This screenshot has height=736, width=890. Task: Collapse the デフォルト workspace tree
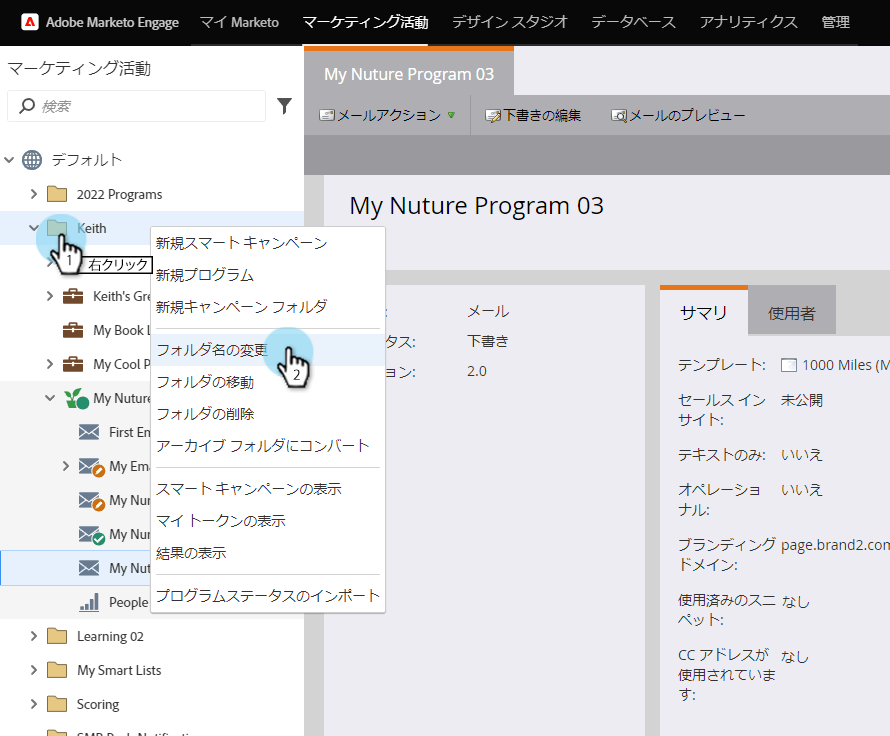pyautogui.click(x=9, y=160)
